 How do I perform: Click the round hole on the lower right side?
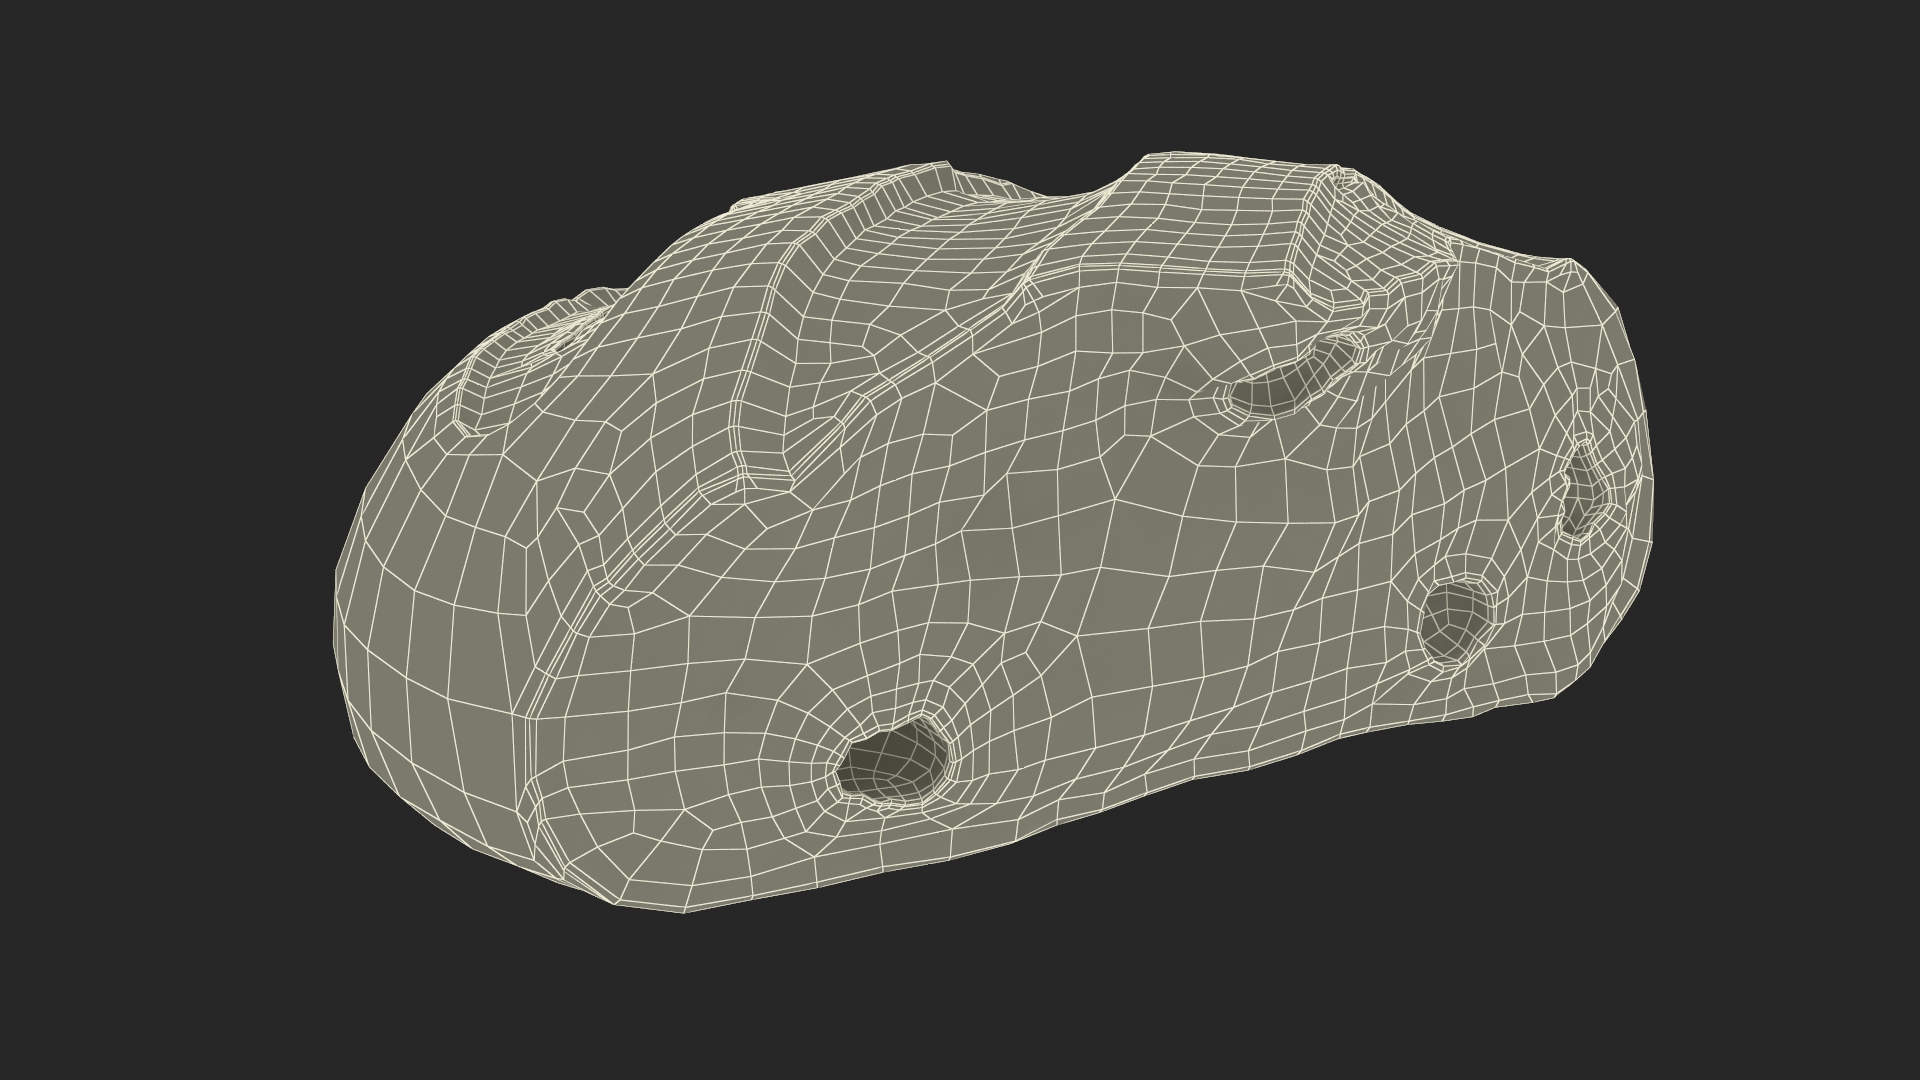[x=1456, y=620]
